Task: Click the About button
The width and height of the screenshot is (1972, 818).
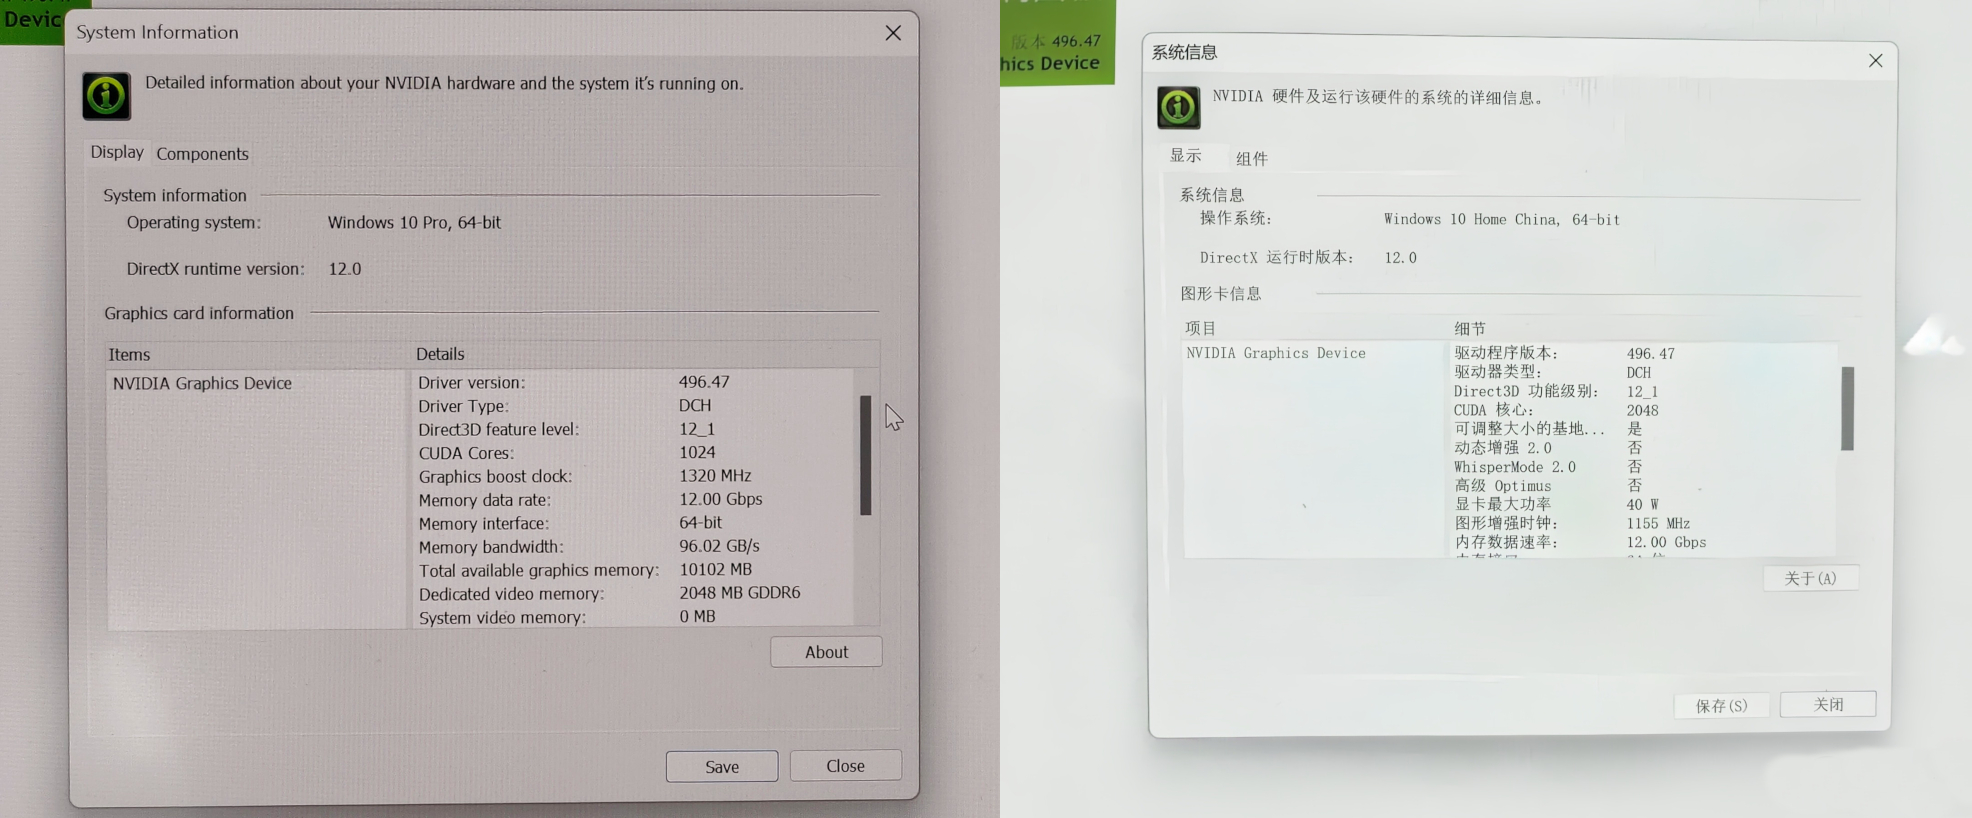Action: pyautogui.click(x=826, y=652)
